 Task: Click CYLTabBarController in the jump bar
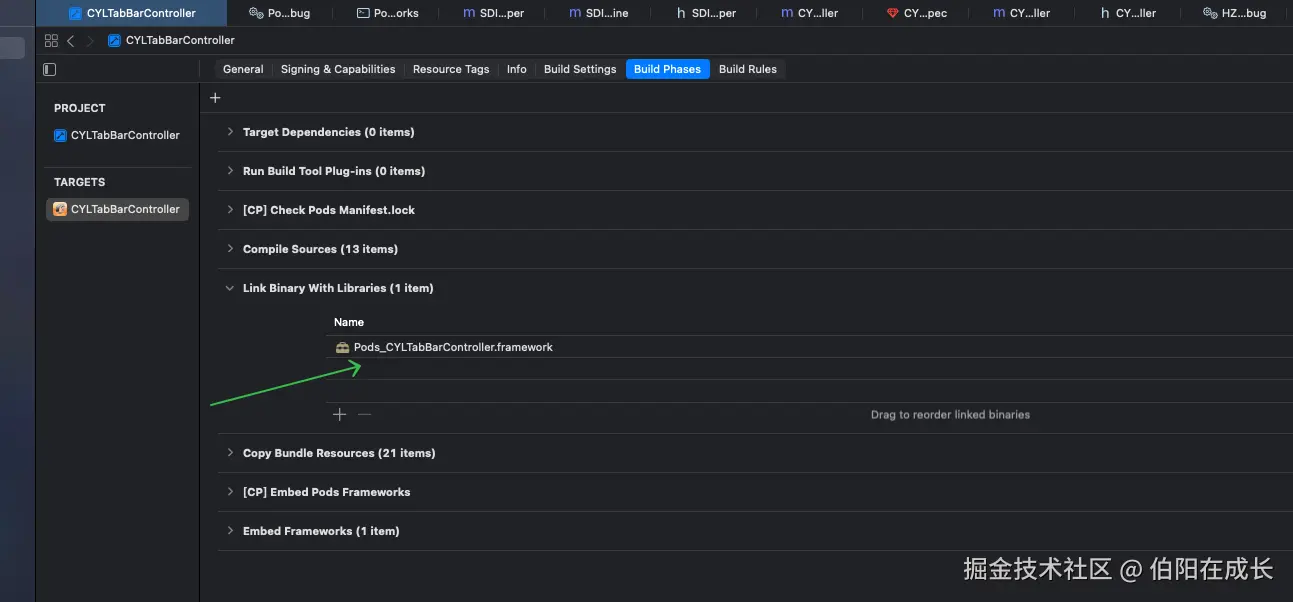[180, 41]
